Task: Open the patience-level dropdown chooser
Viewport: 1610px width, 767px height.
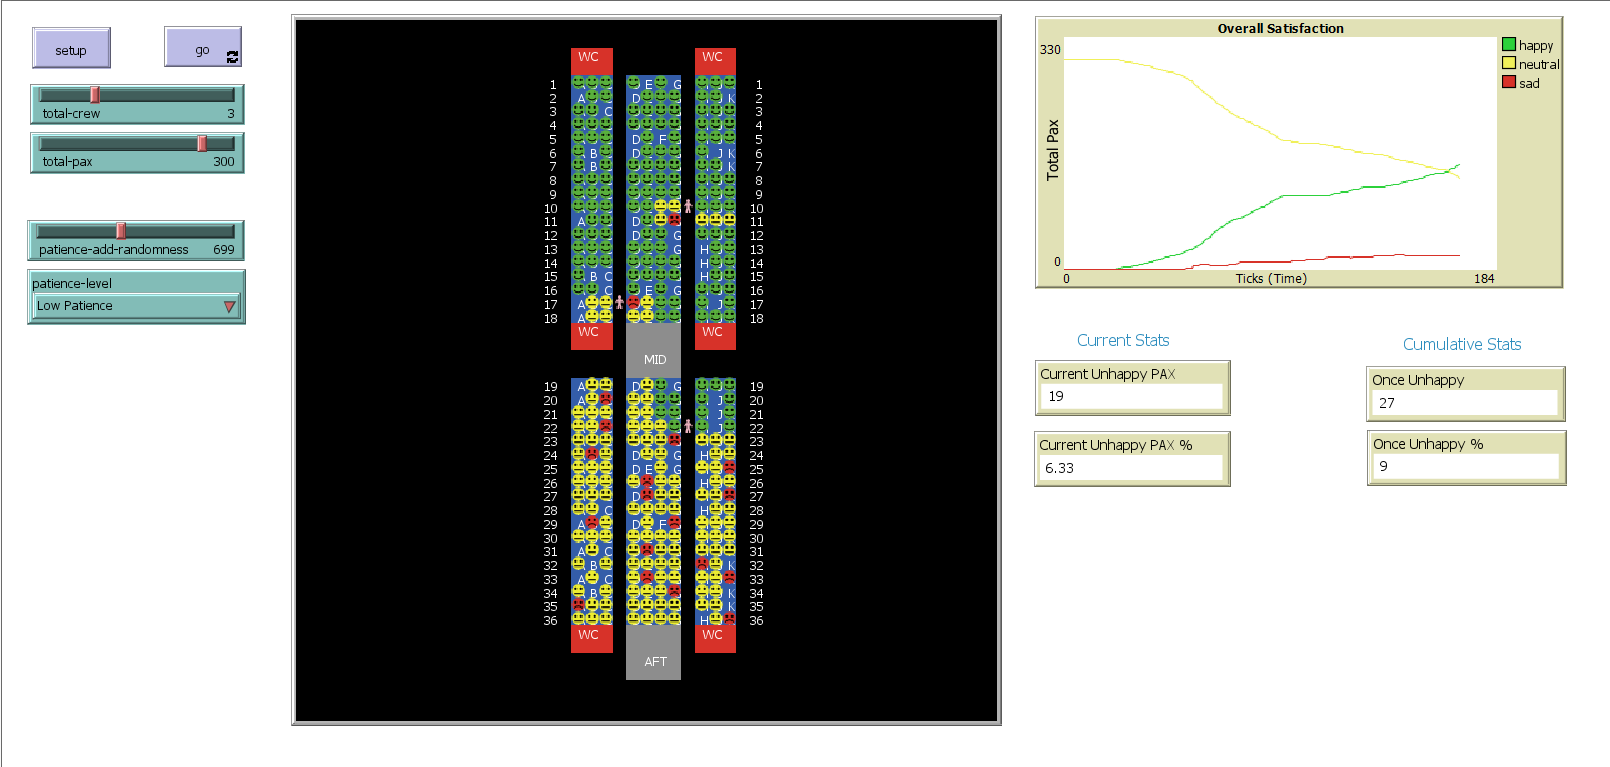Action: 136,306
